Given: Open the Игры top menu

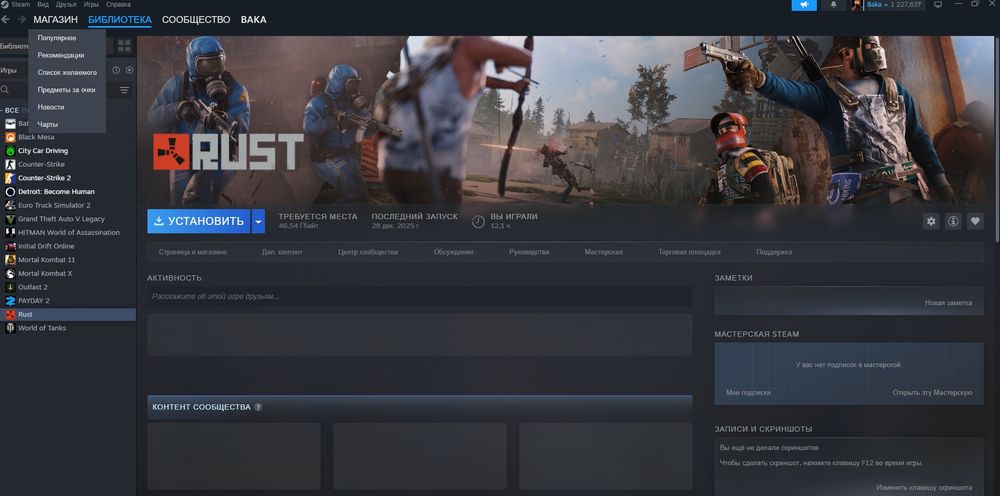Looking at the screenshot, I should [x=91, y=4].
